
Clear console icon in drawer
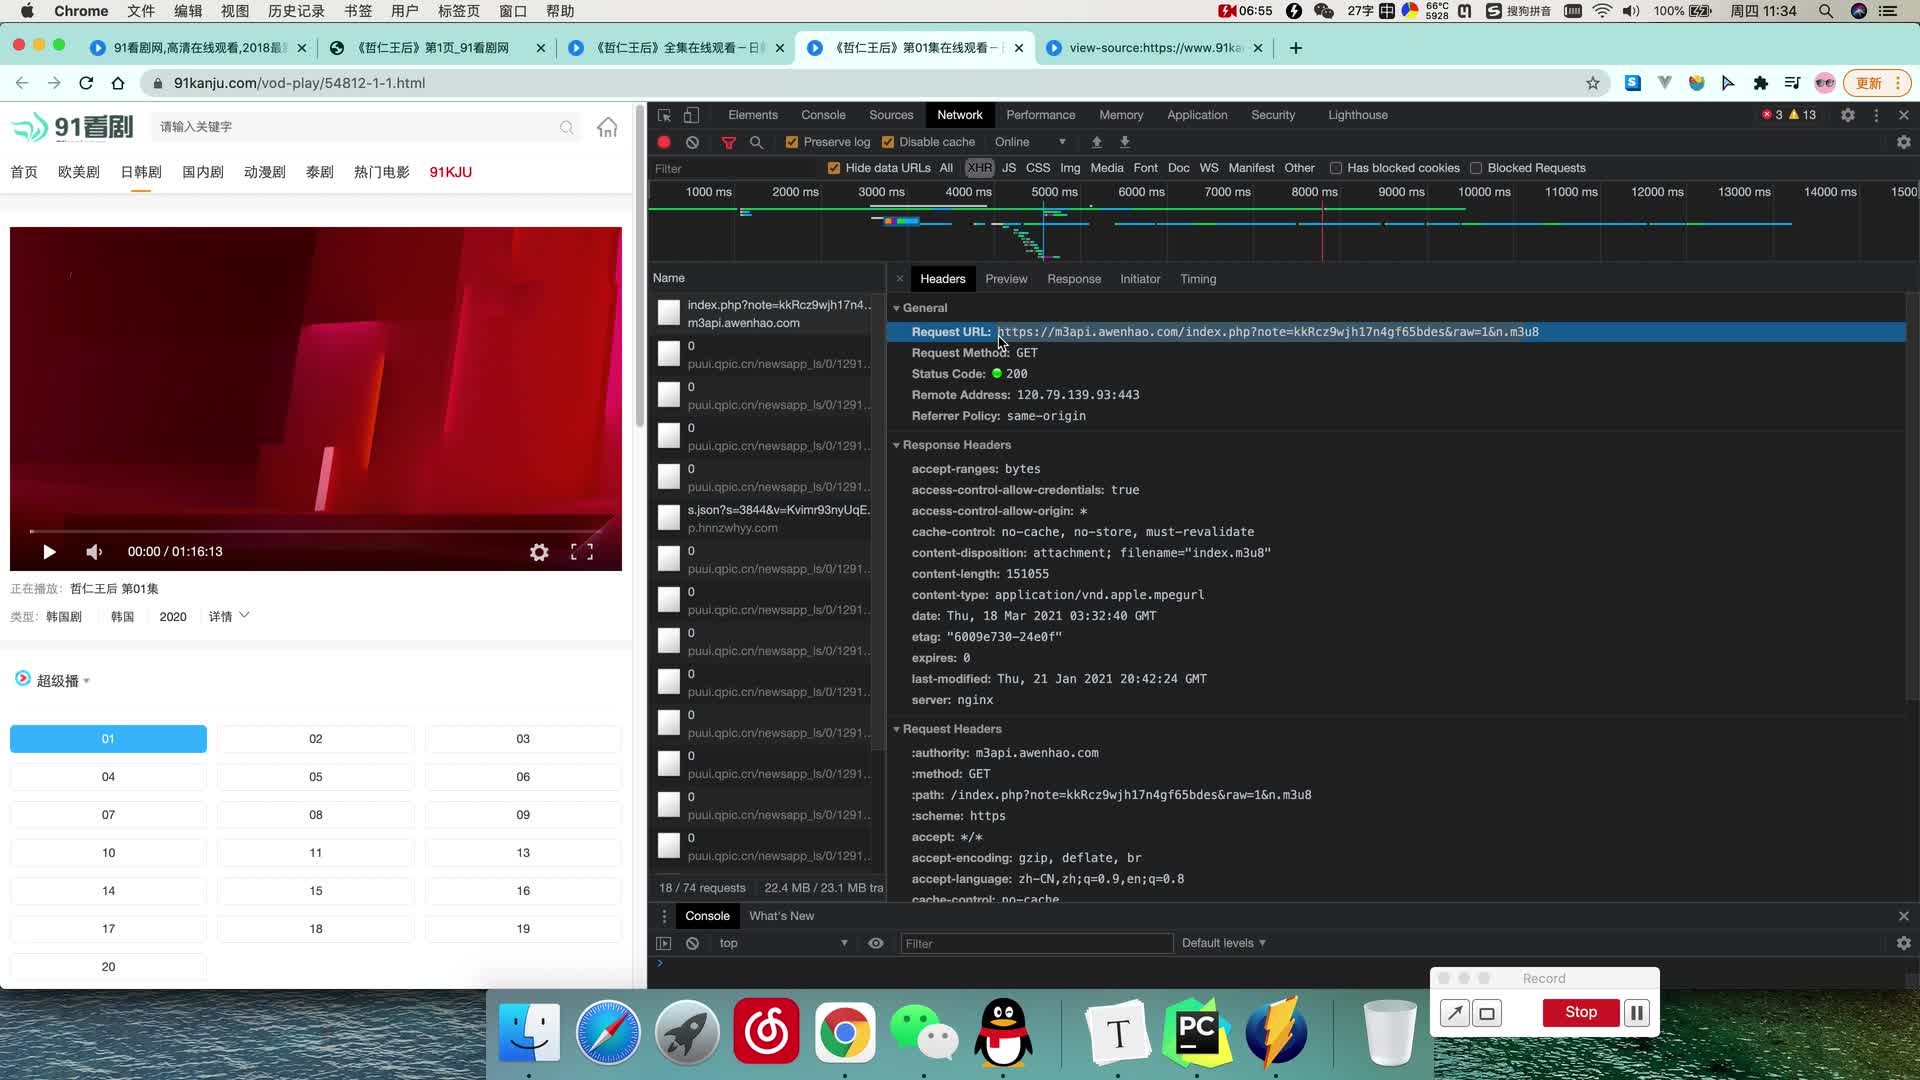tap(692, 943)
